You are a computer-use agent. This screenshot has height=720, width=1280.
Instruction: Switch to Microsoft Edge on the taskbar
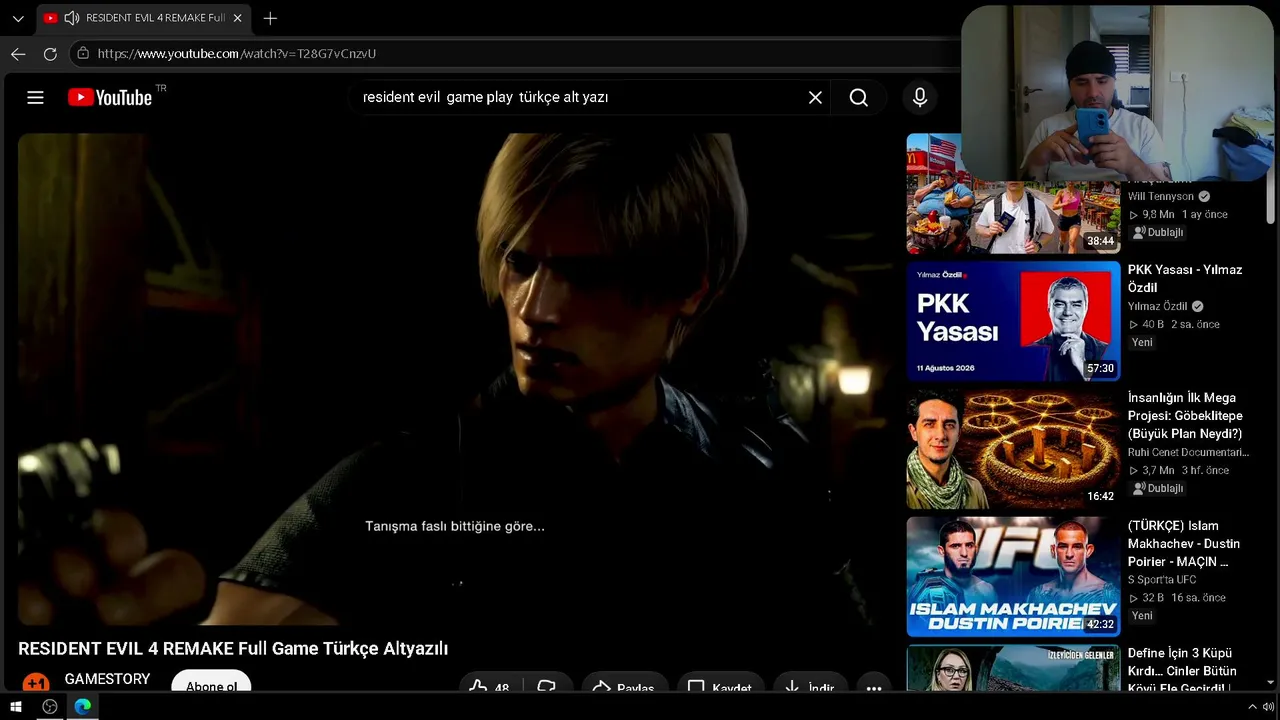[x=83, y=707]
